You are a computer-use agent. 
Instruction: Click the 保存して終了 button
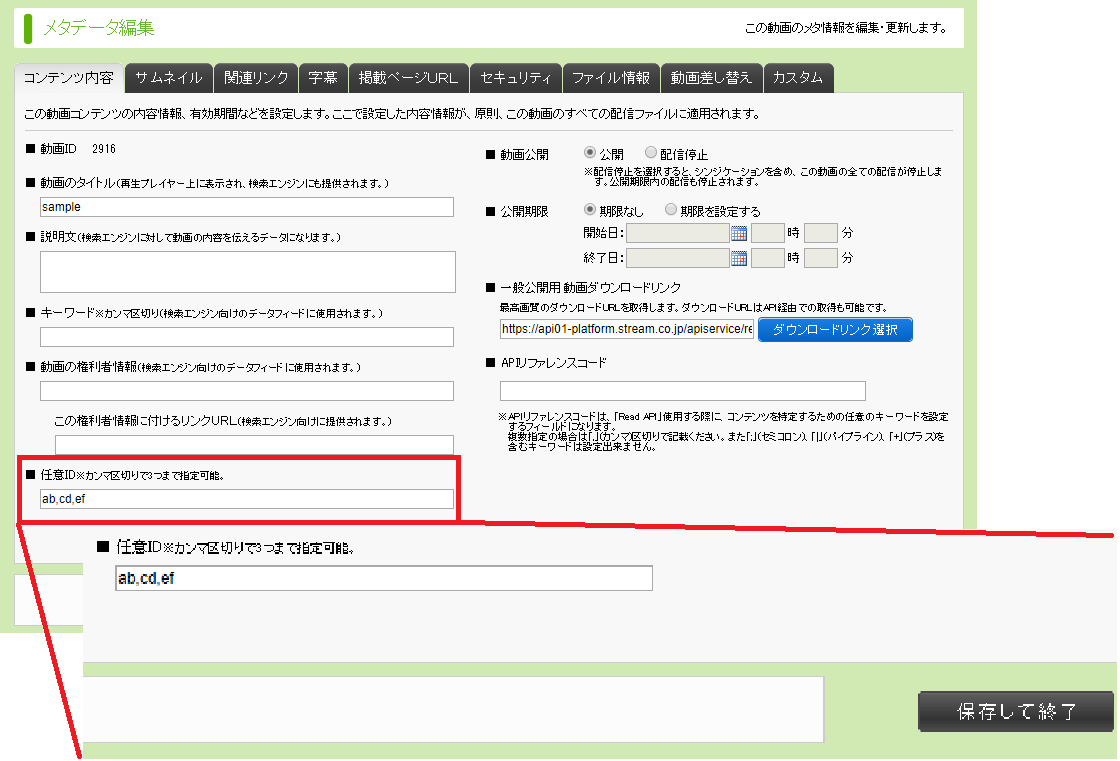pyautogui.click(x=1016, y=711)
